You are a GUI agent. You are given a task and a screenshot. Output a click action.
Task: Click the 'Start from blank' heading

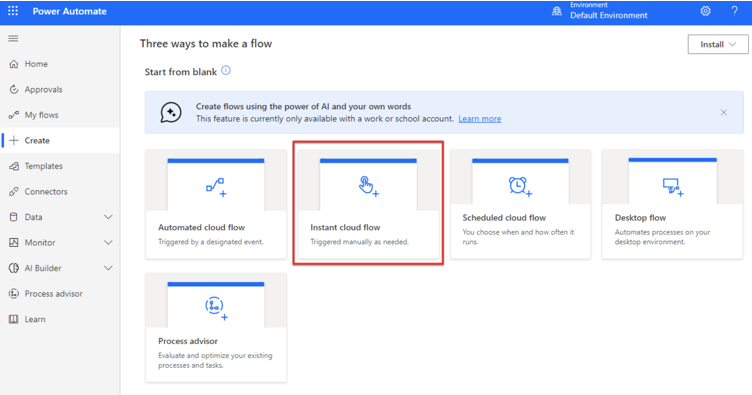click(x=181, y=72)
